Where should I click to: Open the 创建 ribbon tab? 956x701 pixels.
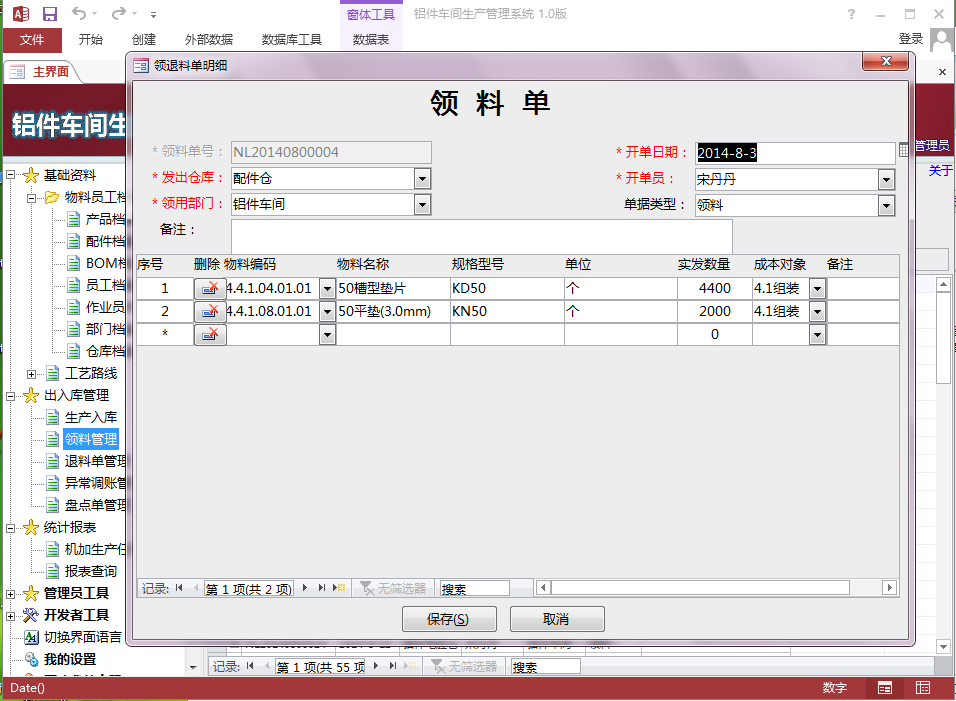pos(144,40)
